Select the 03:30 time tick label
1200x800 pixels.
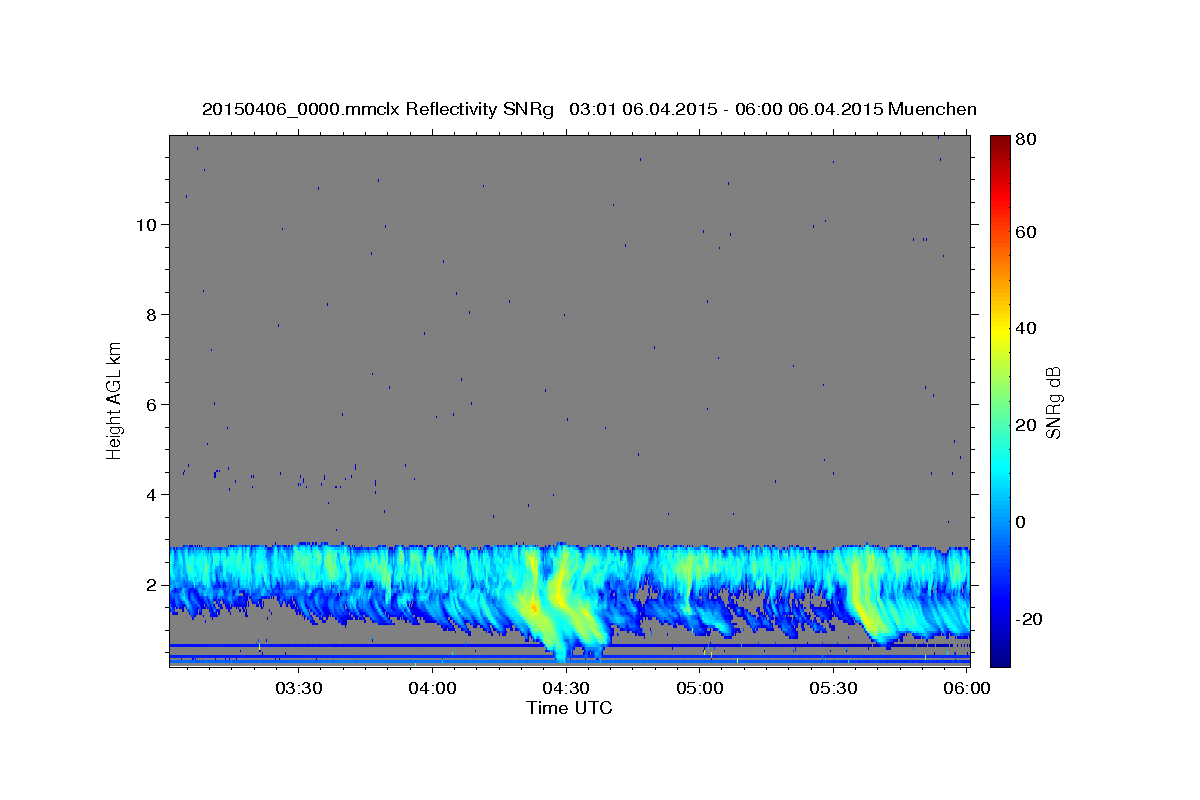(x=298, y=689)
